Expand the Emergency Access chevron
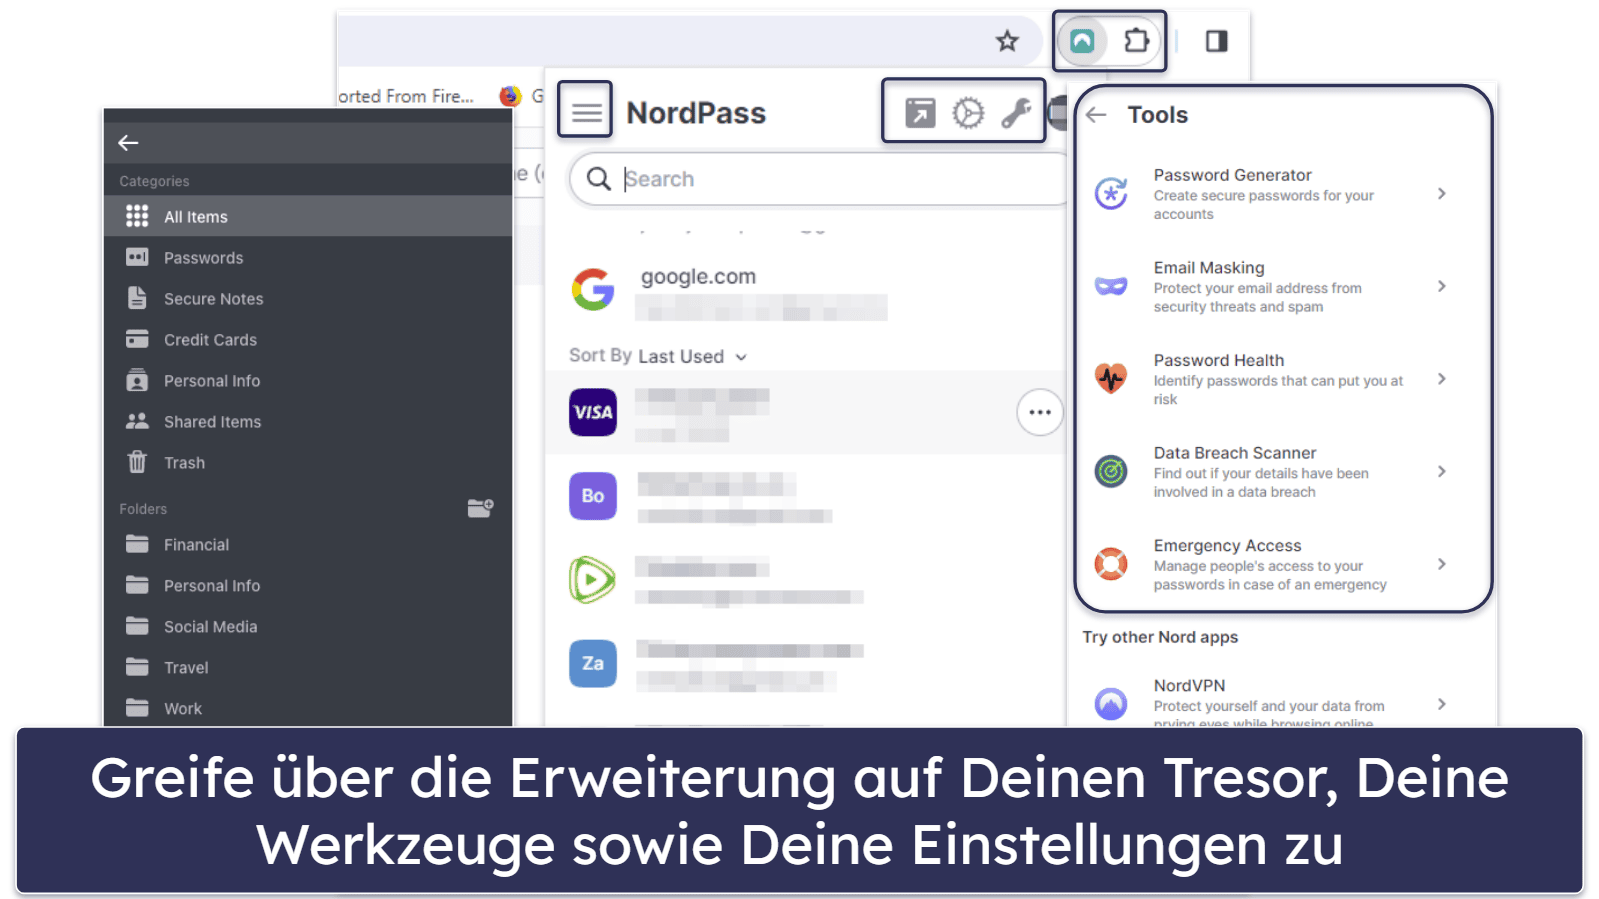 pyautogui.click(x=1441, y=564)
